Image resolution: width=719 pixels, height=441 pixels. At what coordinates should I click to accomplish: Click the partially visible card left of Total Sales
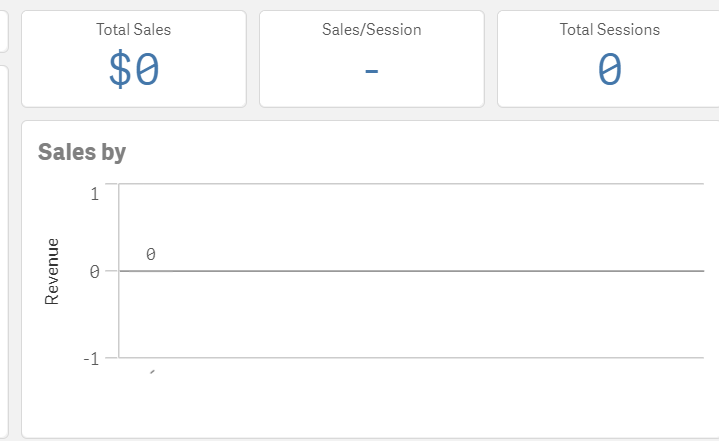(4, 30)
